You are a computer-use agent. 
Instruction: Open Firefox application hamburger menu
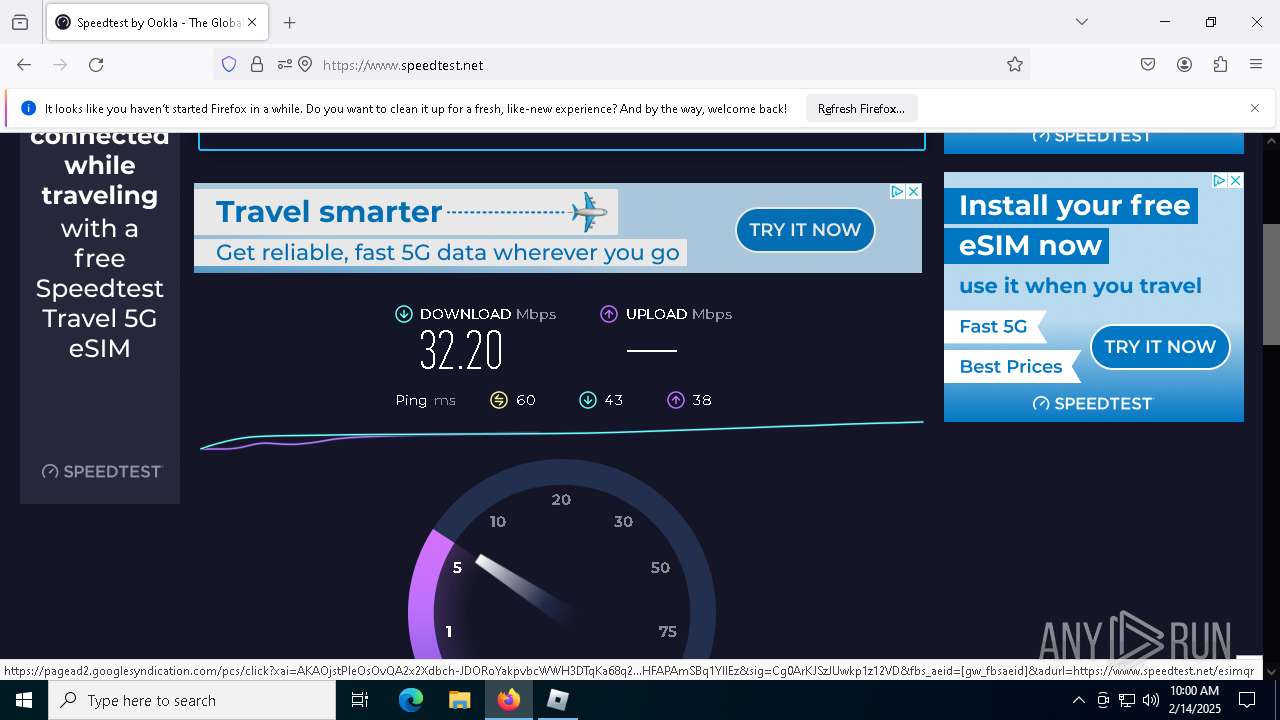coord(1256,65)
